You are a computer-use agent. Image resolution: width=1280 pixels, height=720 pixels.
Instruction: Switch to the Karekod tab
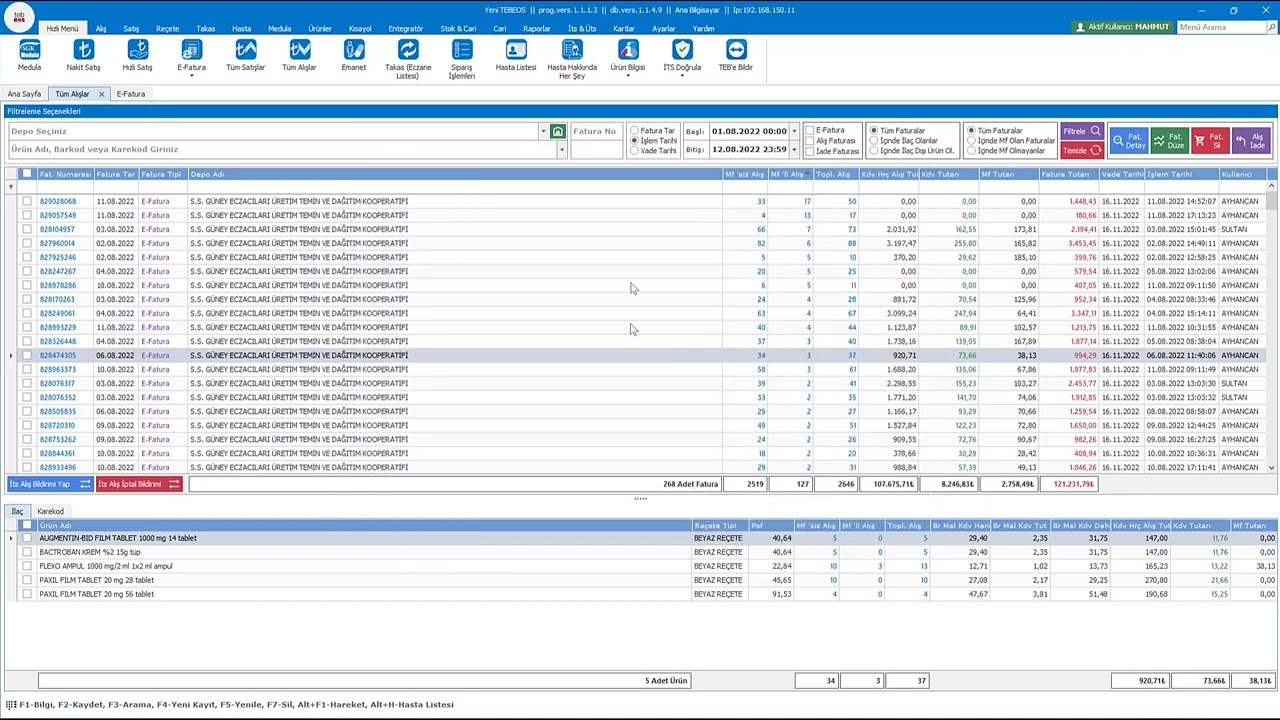50,511
